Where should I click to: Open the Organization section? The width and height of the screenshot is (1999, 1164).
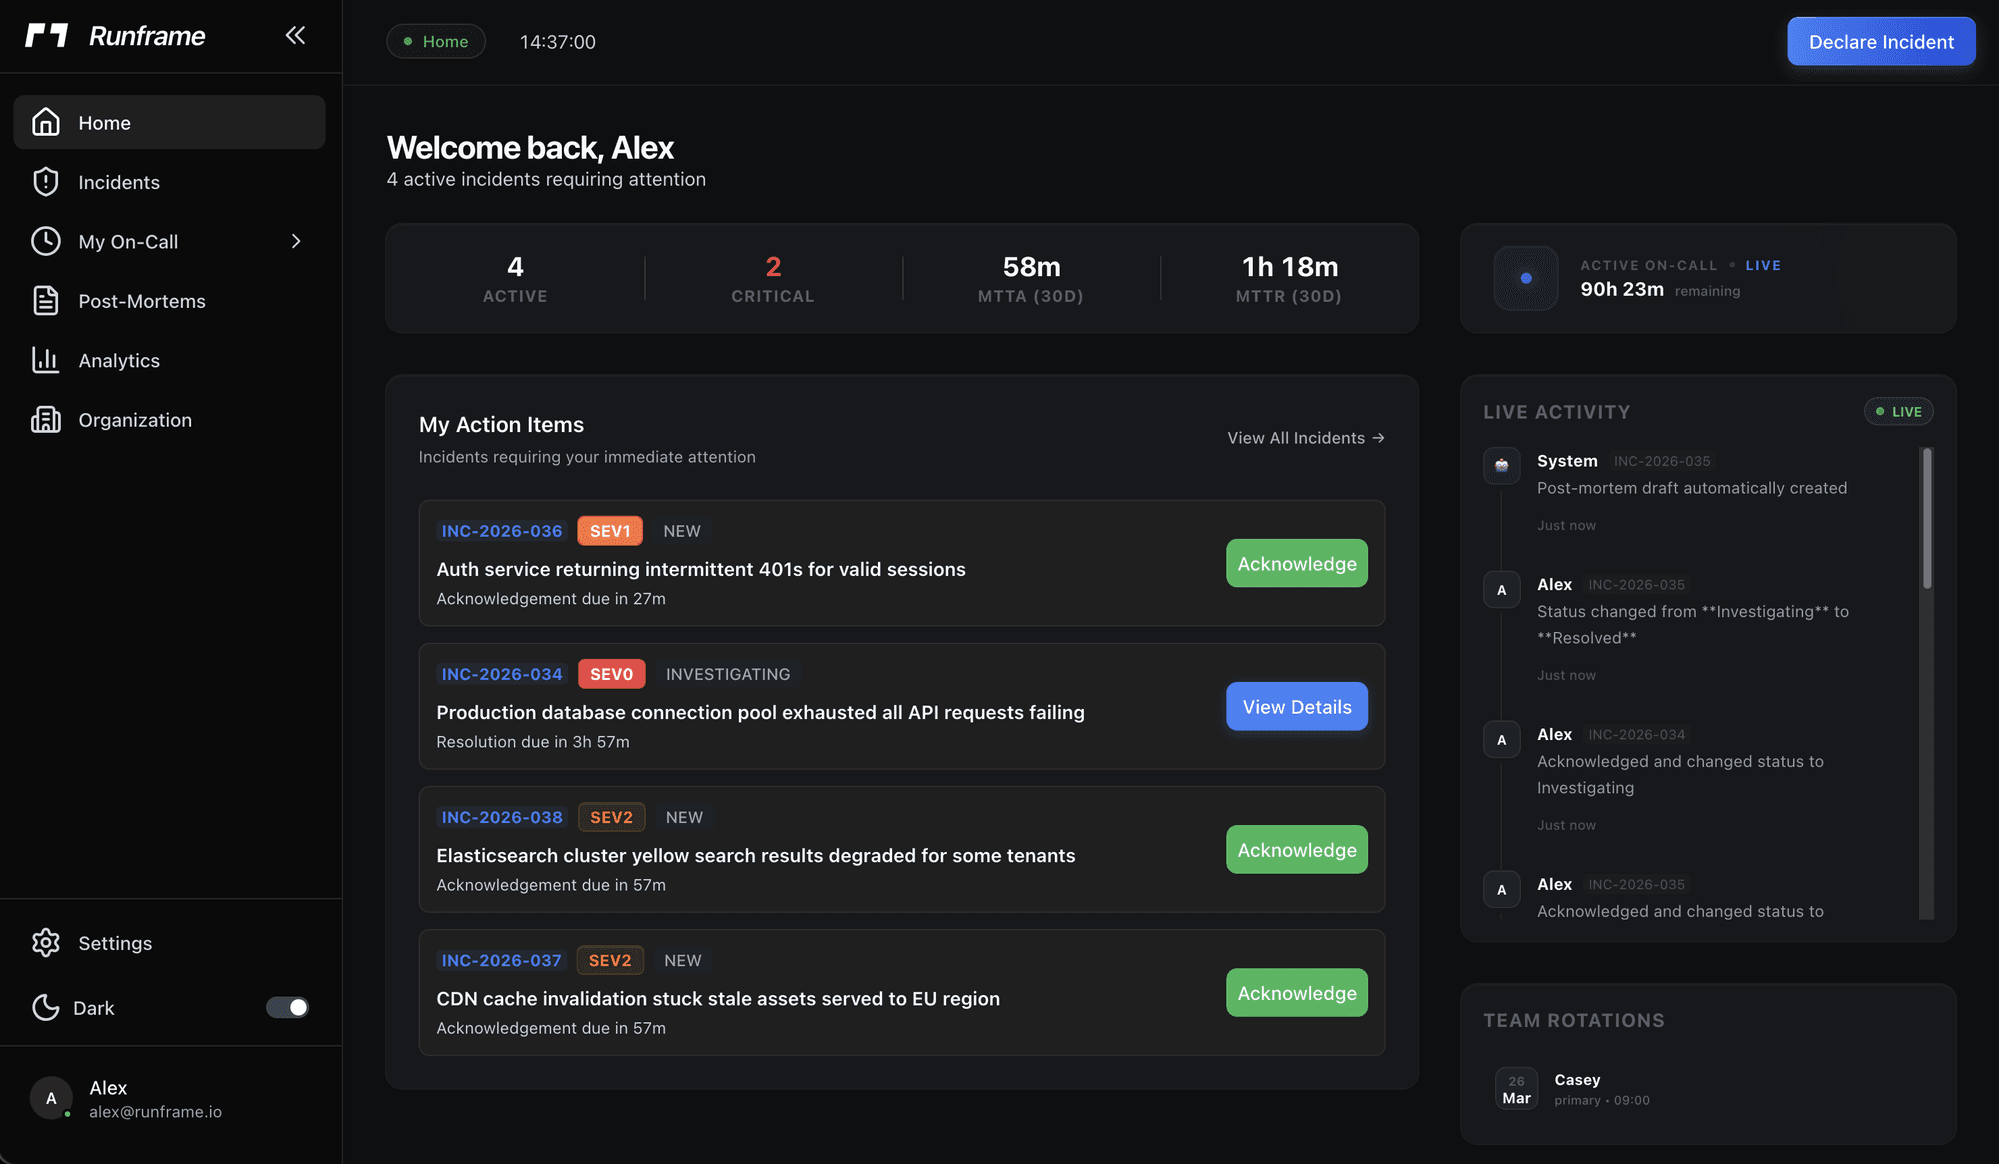click(135, 420)
